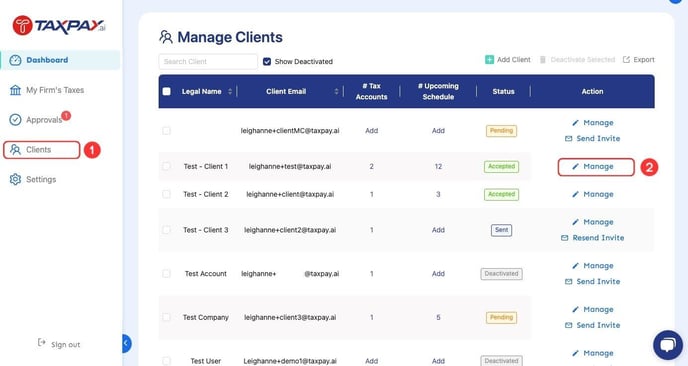The width and height of the screenshot is (688, 366).
Task: Click Accepted status of Test - Client 1
Action: tap(502, 166)
